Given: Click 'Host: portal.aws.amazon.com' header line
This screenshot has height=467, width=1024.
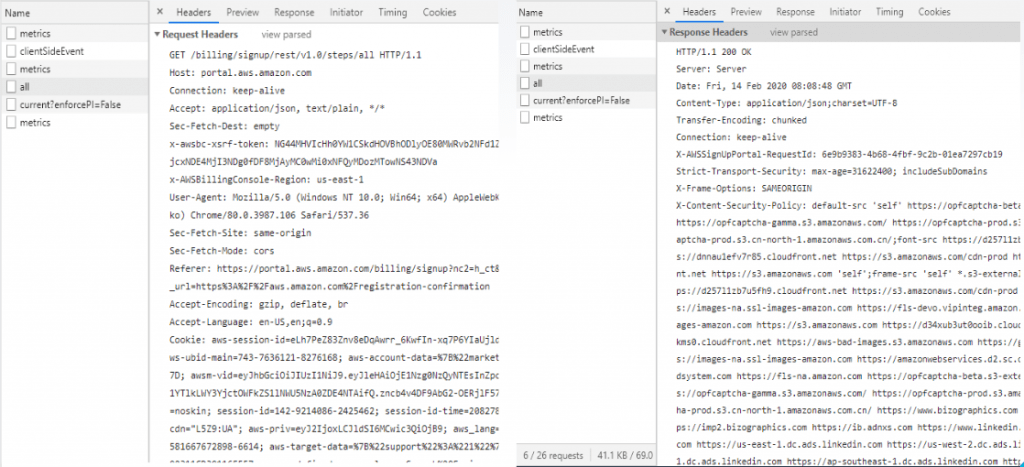Looking at the screenshot, I should [x=240, y=73].
